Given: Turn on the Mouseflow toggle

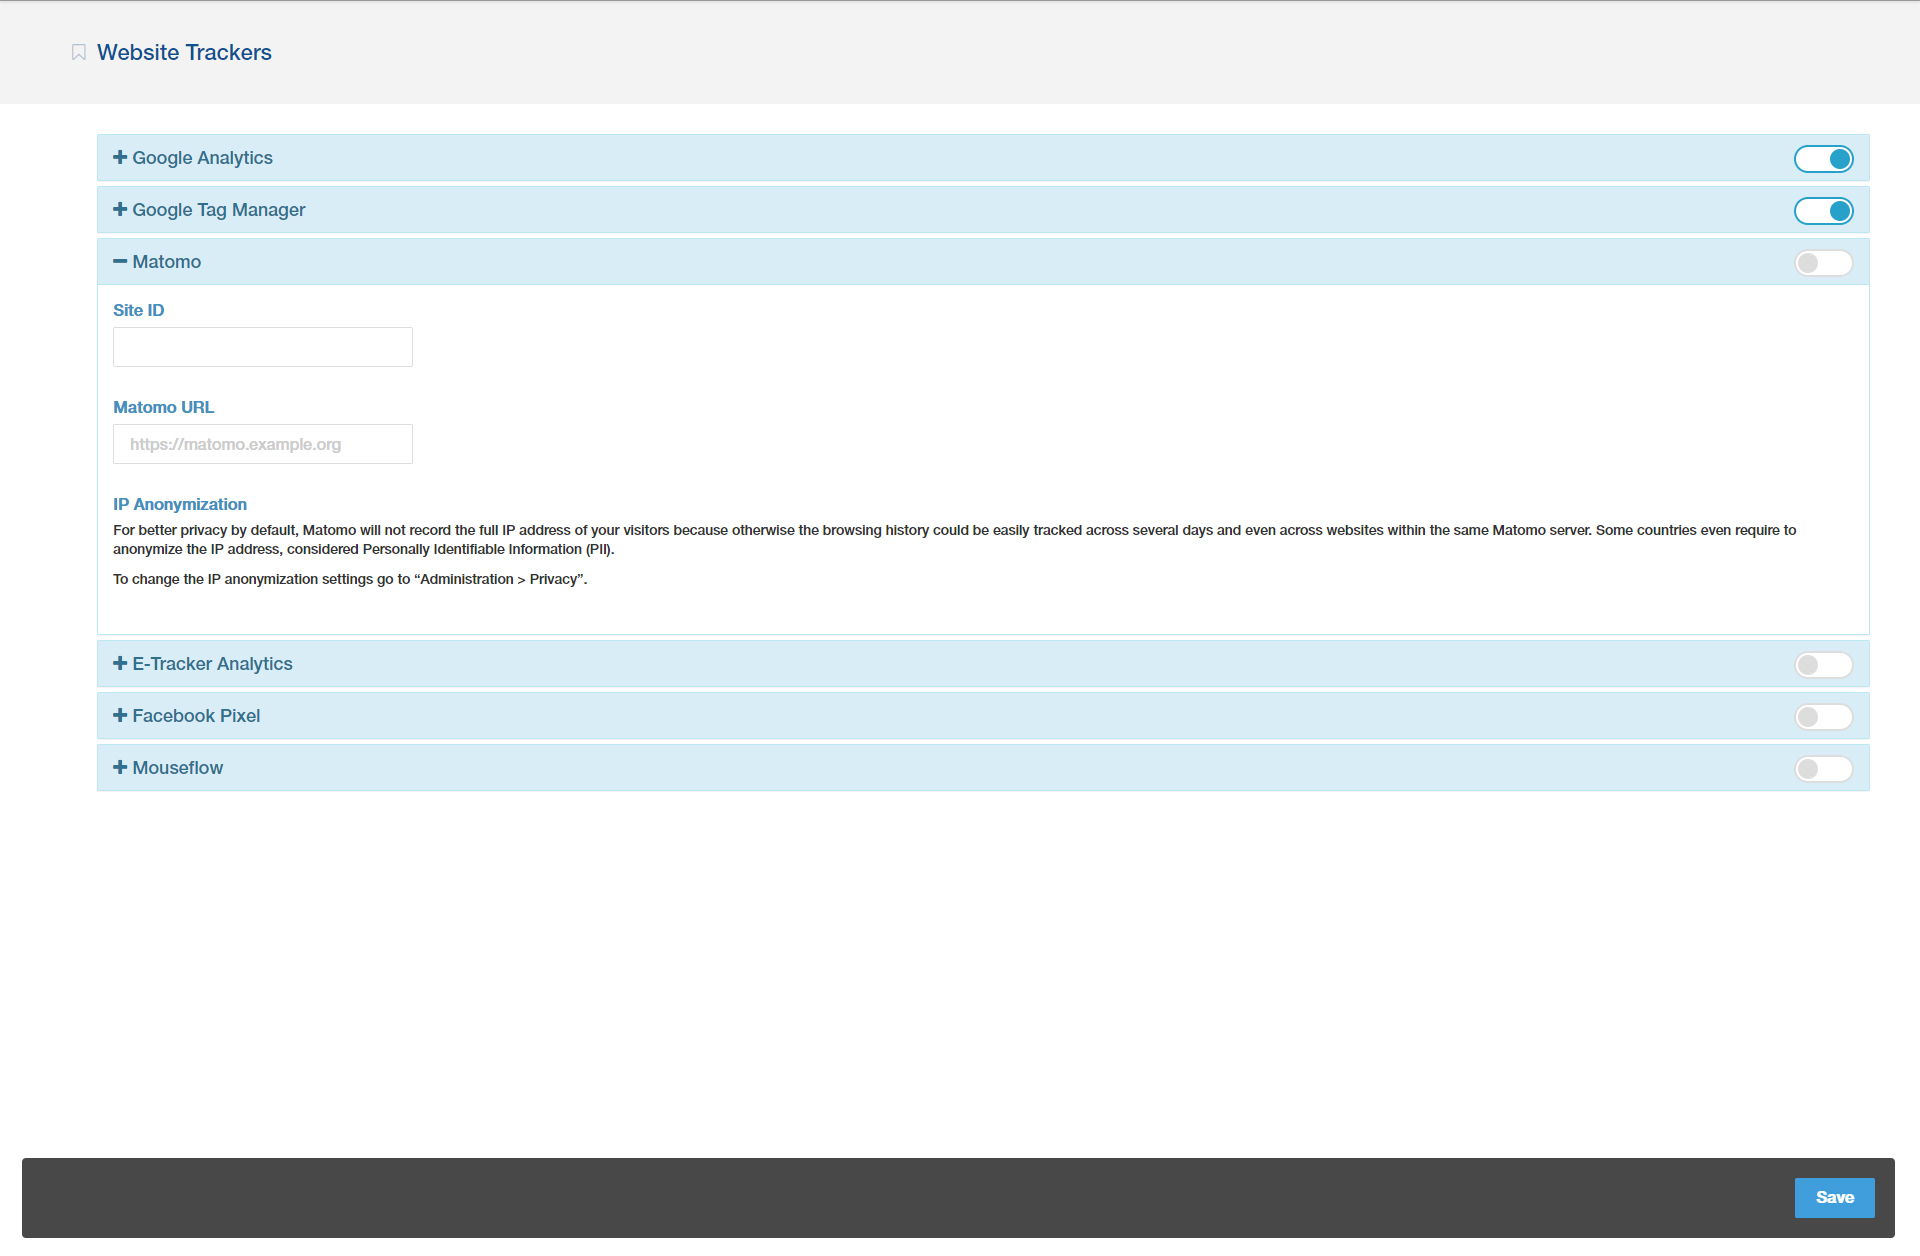Looking at the screenshot, I should click(x=1822, y=769).
